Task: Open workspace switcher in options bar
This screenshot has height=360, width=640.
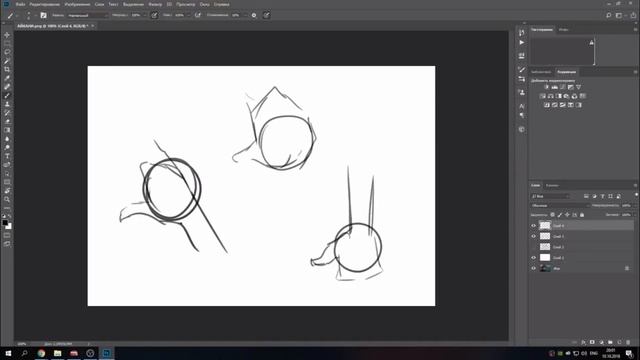Action: (619, 15)
